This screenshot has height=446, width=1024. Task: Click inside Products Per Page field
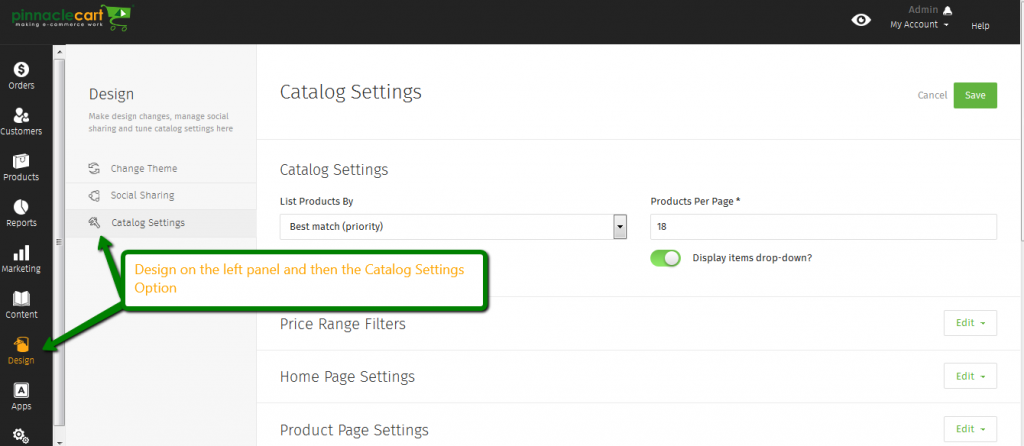pos(824,227)
